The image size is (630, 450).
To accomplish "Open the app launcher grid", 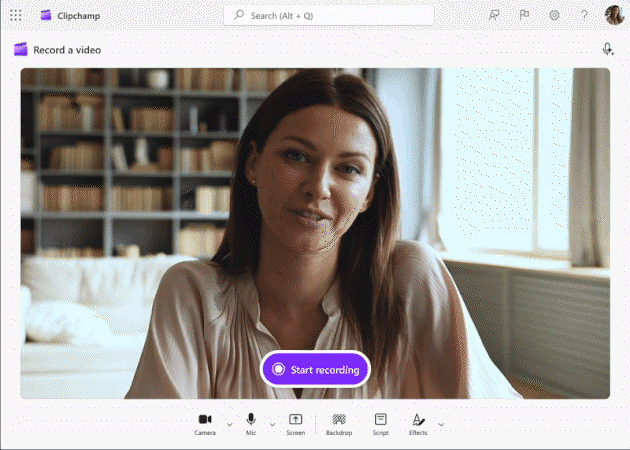I will 16,16.
